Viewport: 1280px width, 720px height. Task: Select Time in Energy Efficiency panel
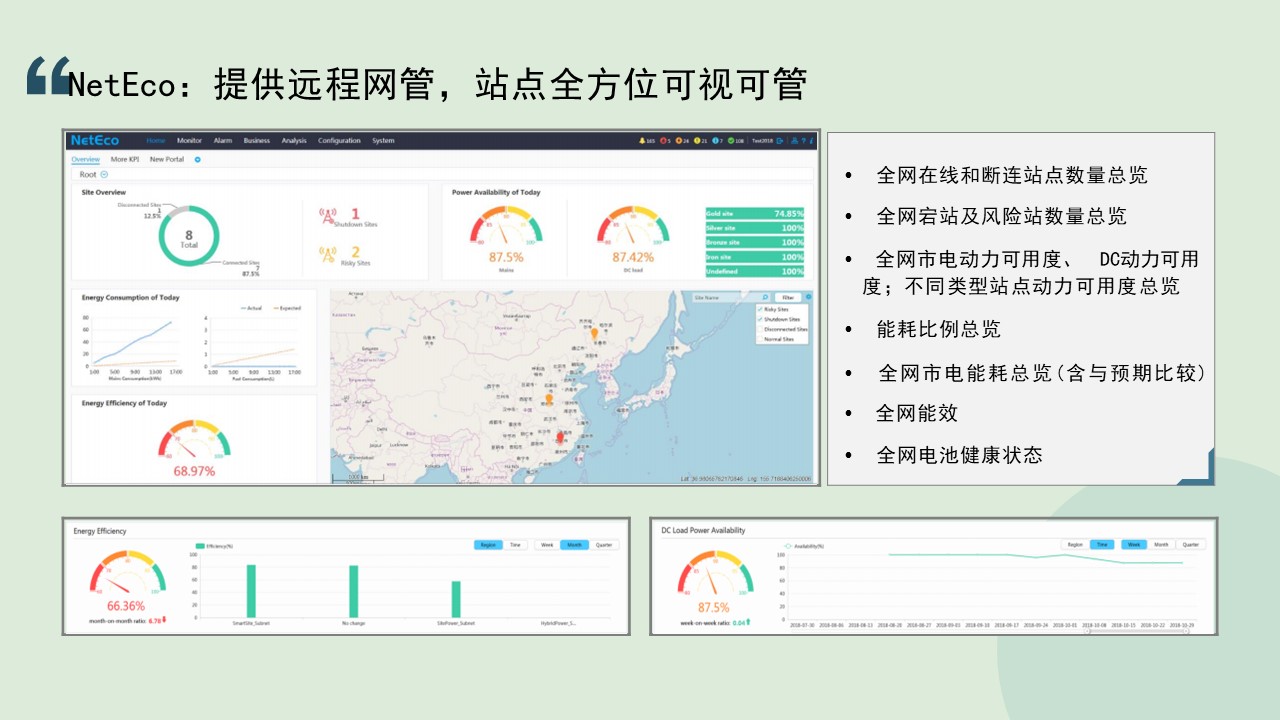pos(515,545)
